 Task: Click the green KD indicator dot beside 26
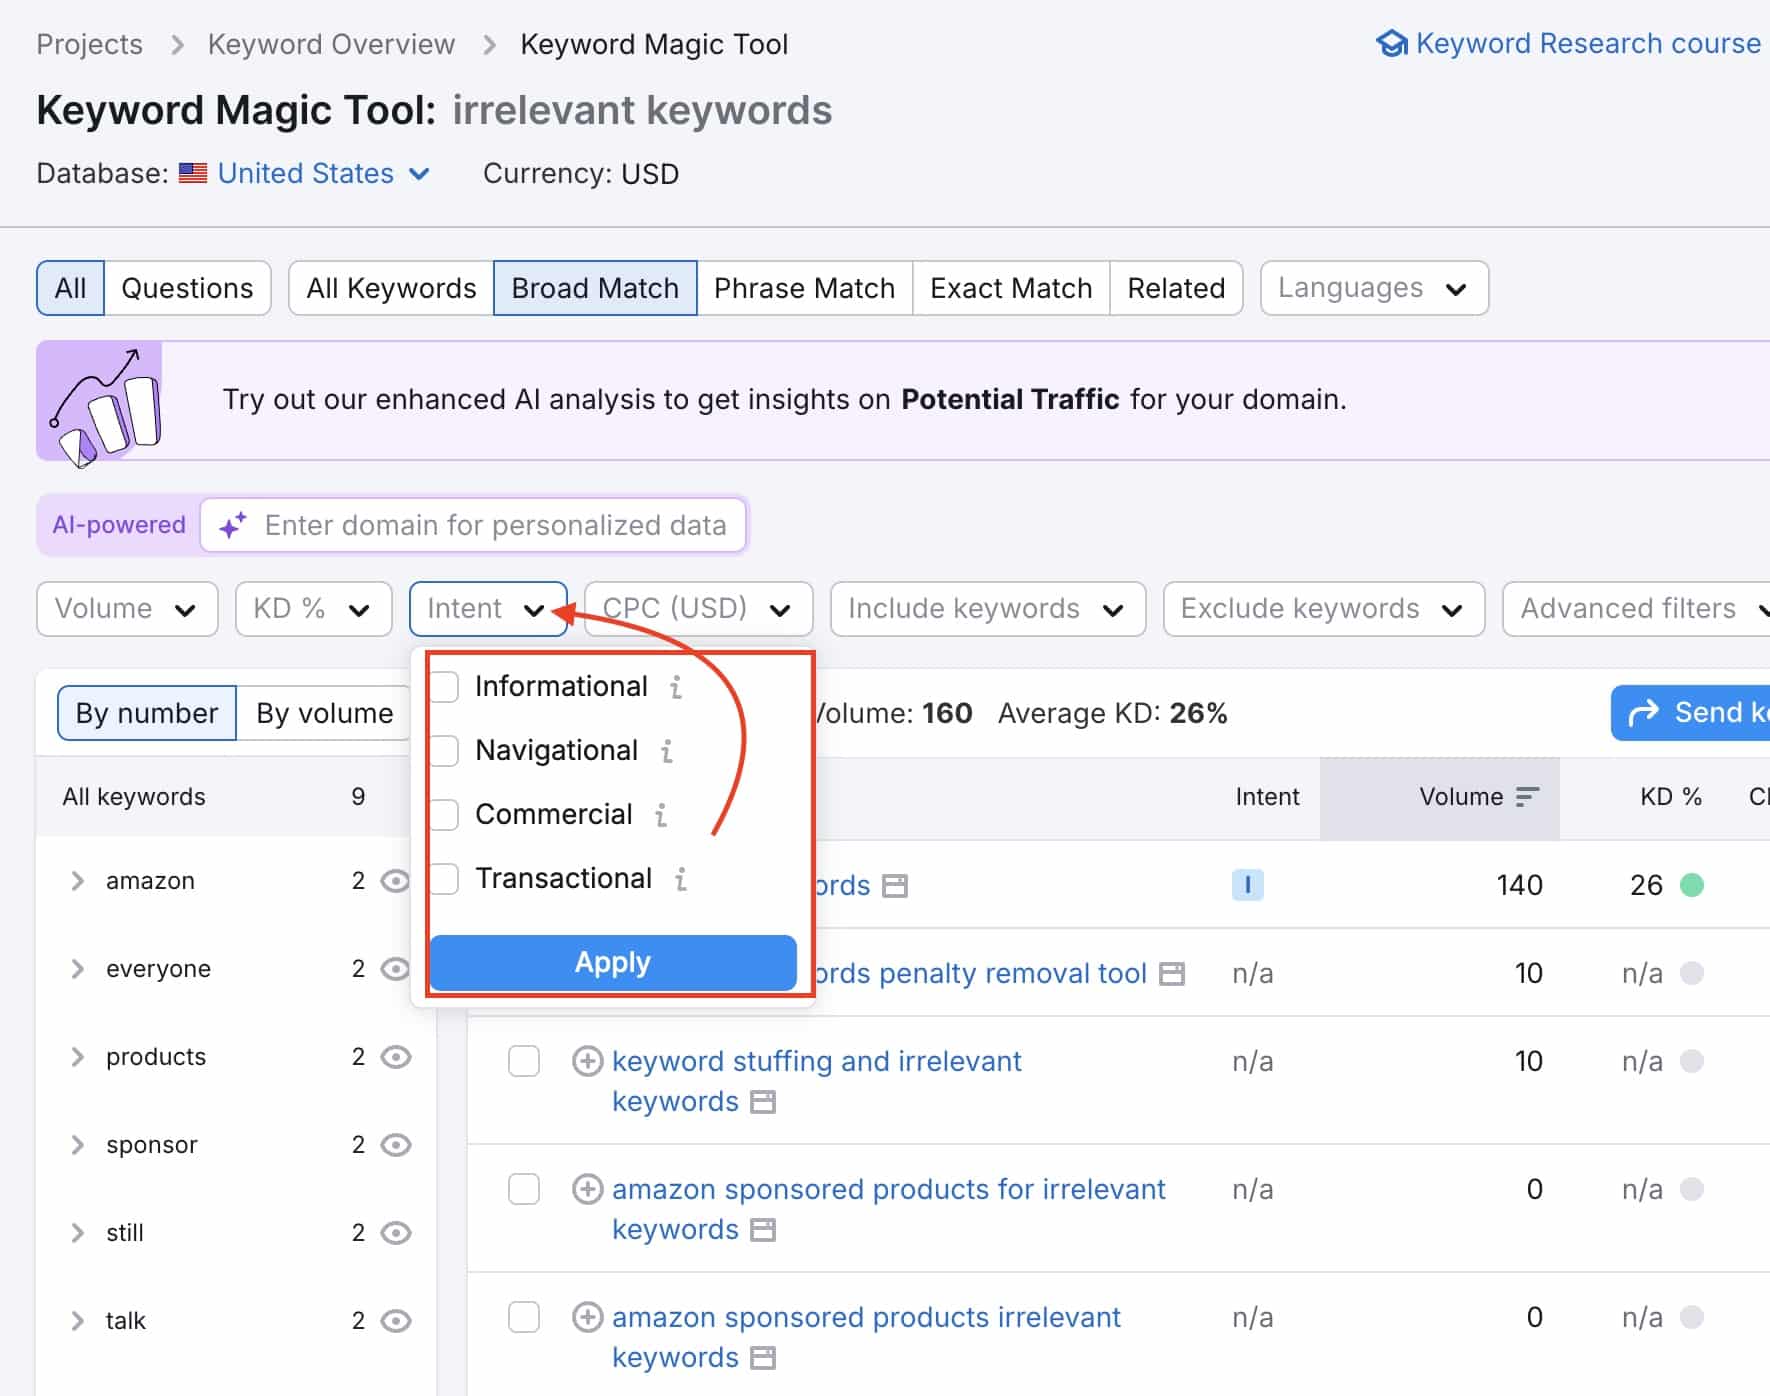(1692, 885)
